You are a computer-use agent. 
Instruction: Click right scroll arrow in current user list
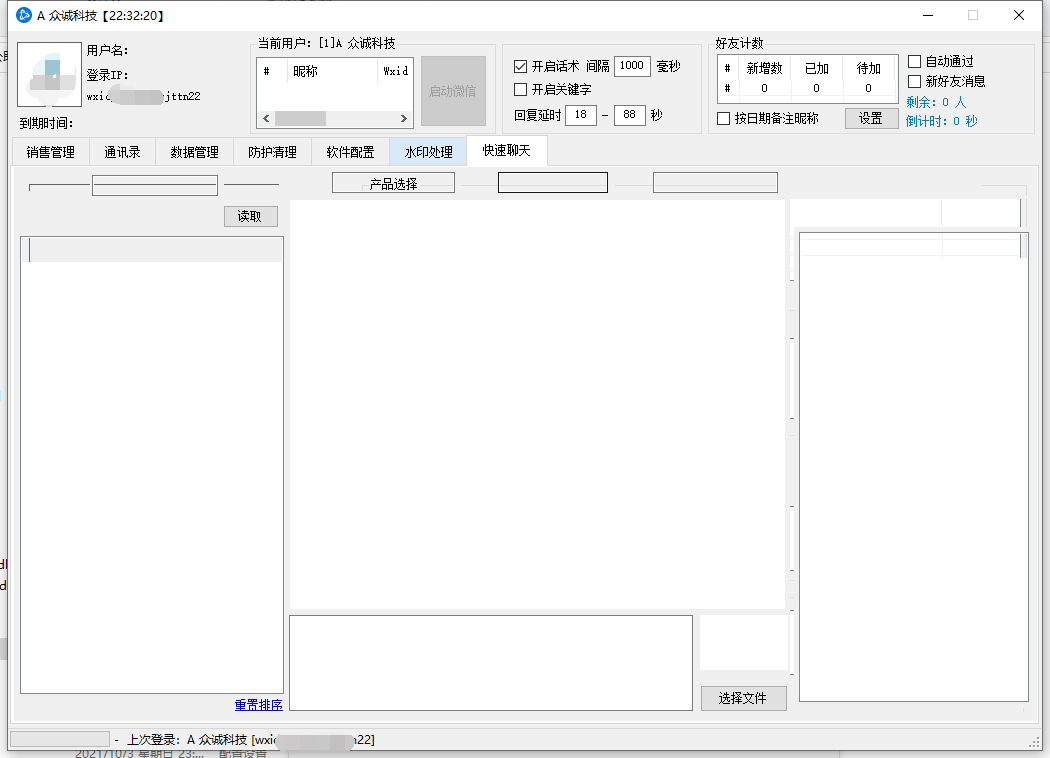(404, 119)
